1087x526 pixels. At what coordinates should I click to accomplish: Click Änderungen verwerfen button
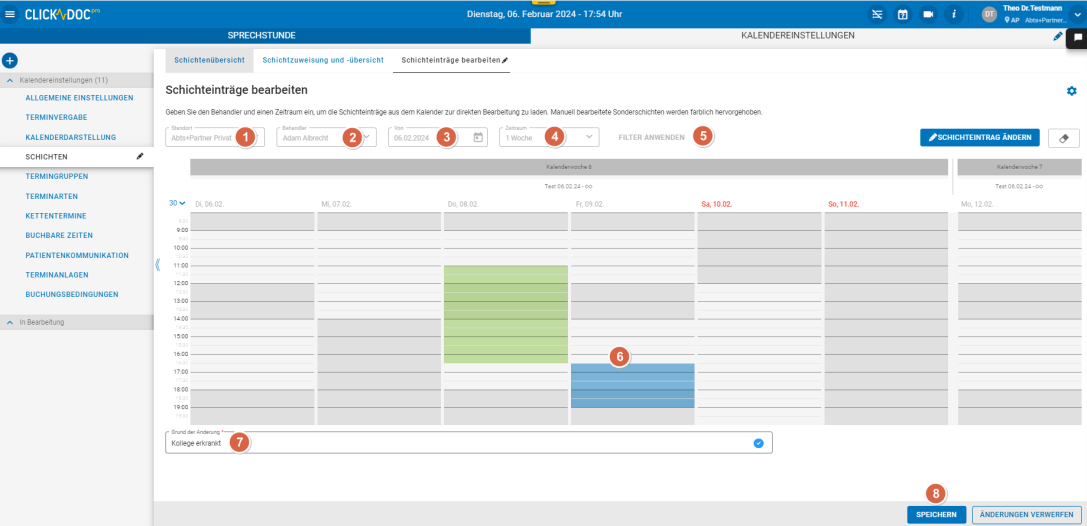[x=1026, y=514]
